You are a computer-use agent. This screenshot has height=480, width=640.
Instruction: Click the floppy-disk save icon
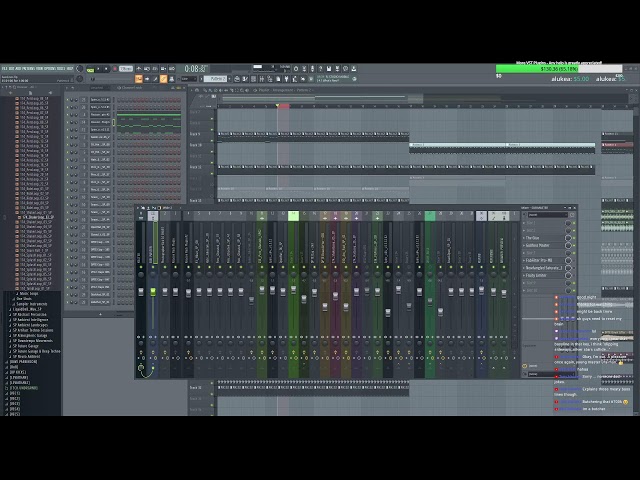coord(329,69)
